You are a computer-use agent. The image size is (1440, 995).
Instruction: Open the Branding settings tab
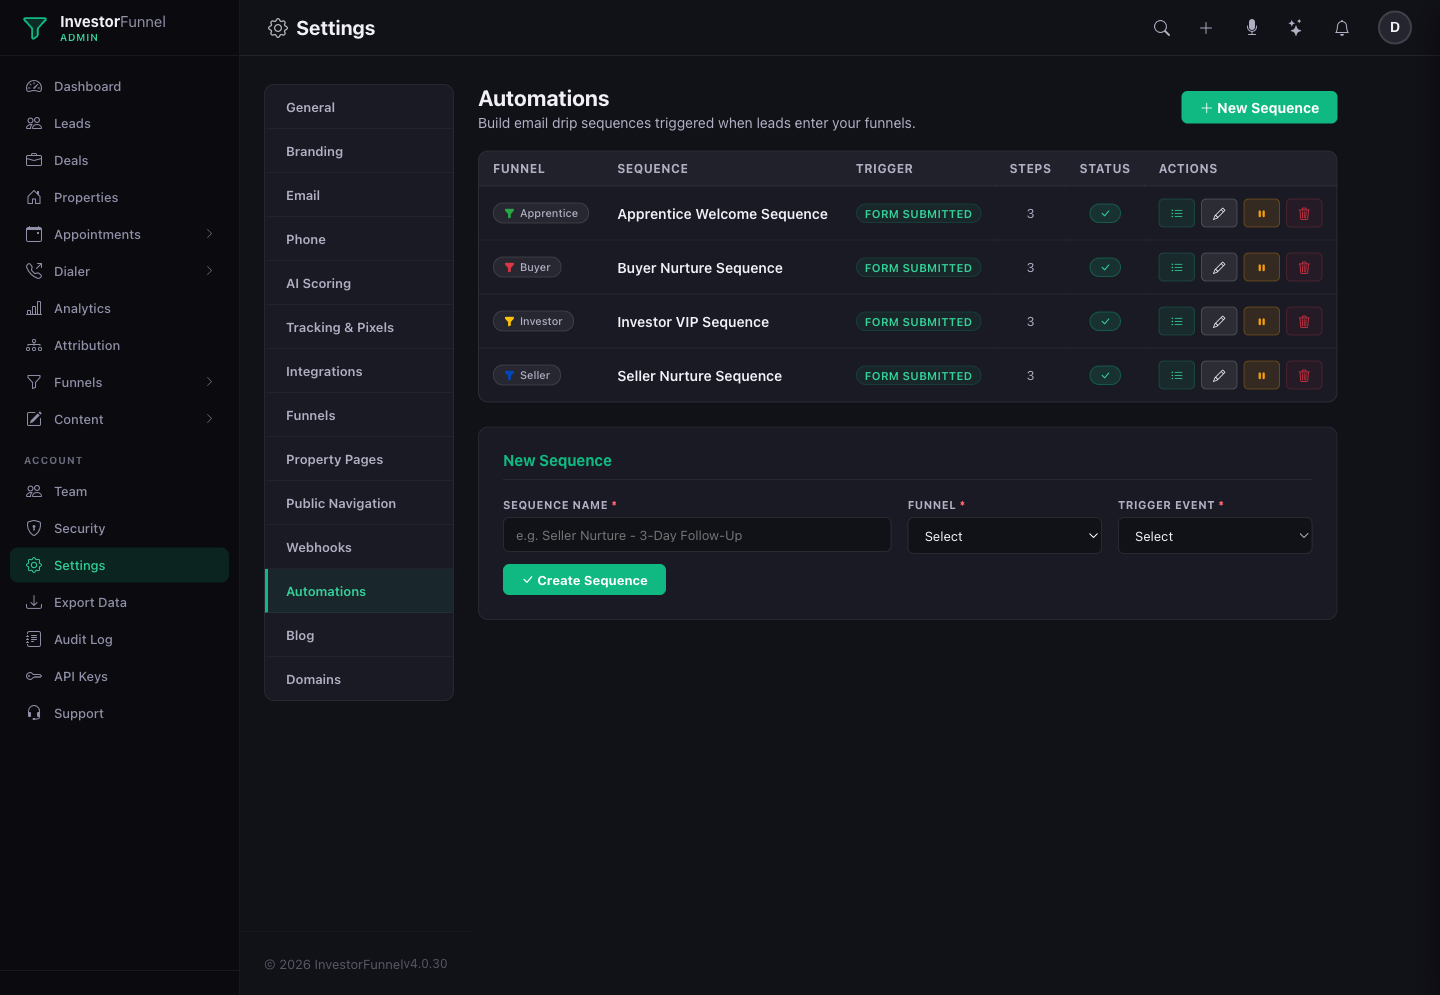[359, 151]
